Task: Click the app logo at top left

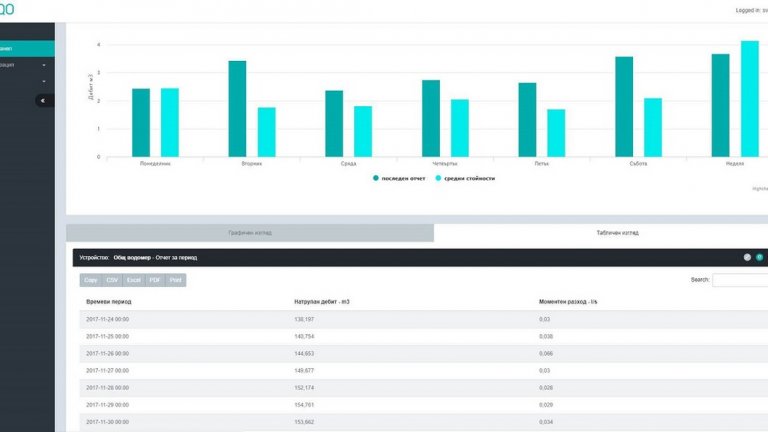Action: tap(8, 9)
